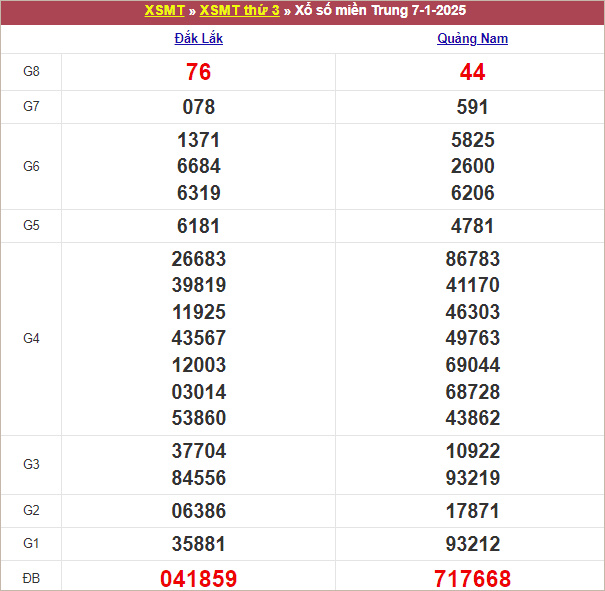This screenshot has height=591, width=605.
Task: Click G4 number 11925
Action: pyautogui.click(x=198, y=312)
